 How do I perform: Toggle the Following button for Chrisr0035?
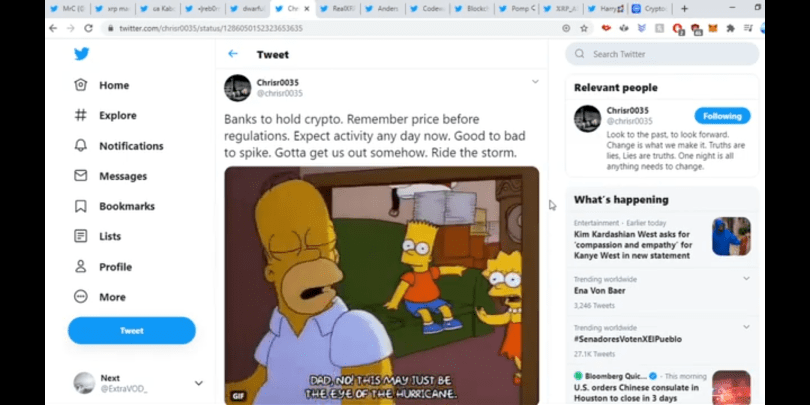(722, 116)
